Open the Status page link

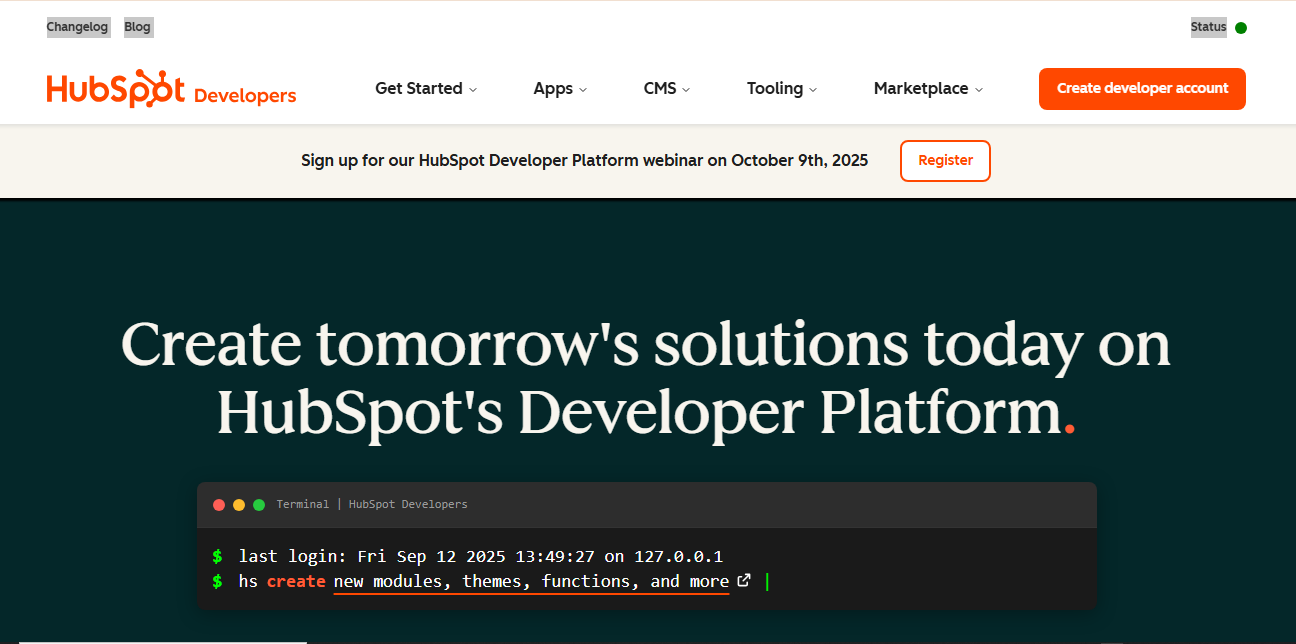pos(1208,27)
